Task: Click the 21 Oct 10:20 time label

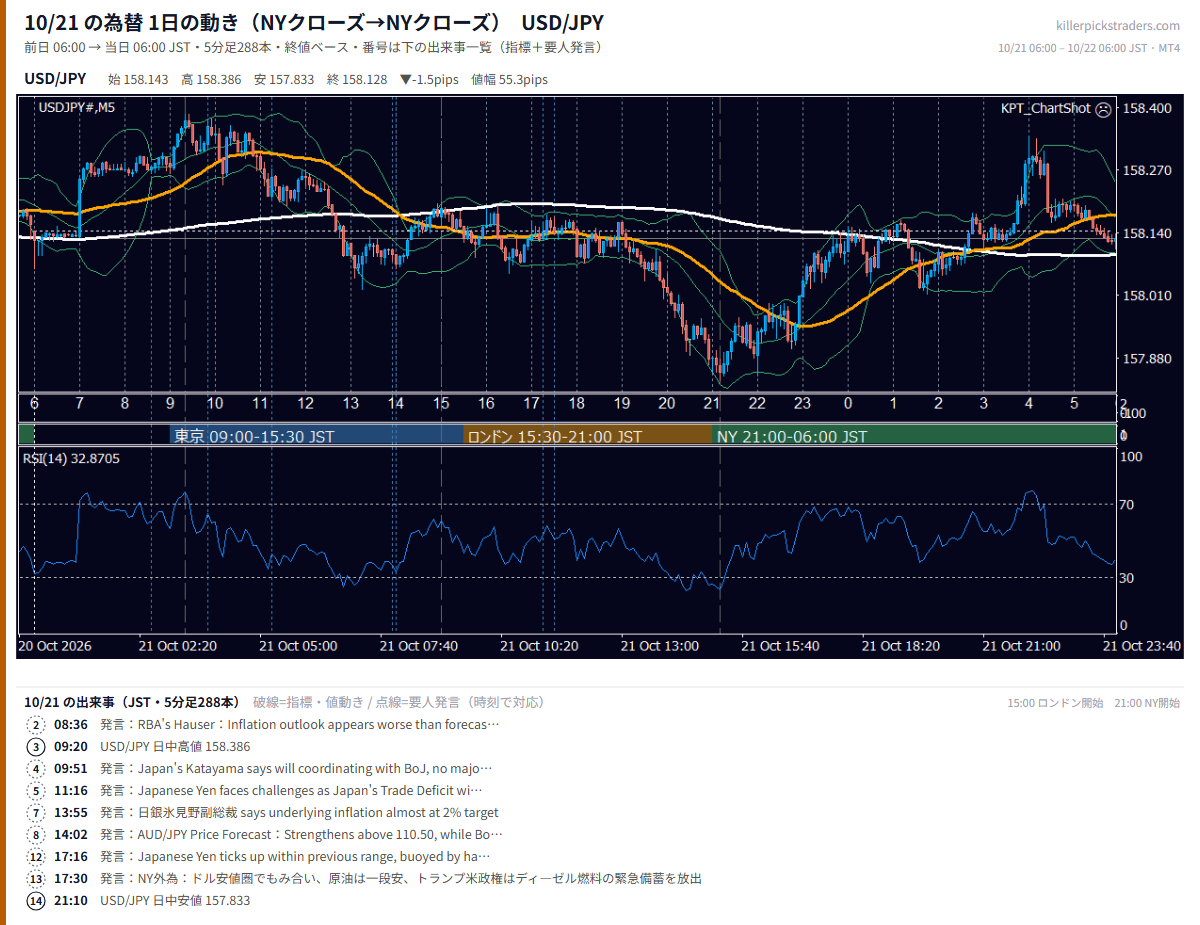Action: click(539, 646)
